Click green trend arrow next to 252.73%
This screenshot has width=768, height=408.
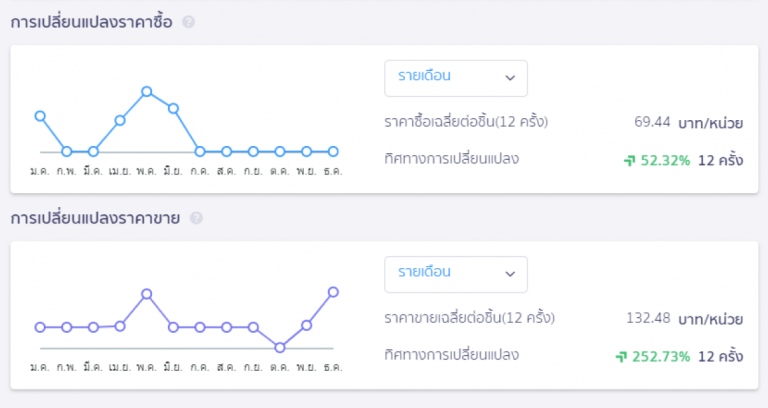621,357
